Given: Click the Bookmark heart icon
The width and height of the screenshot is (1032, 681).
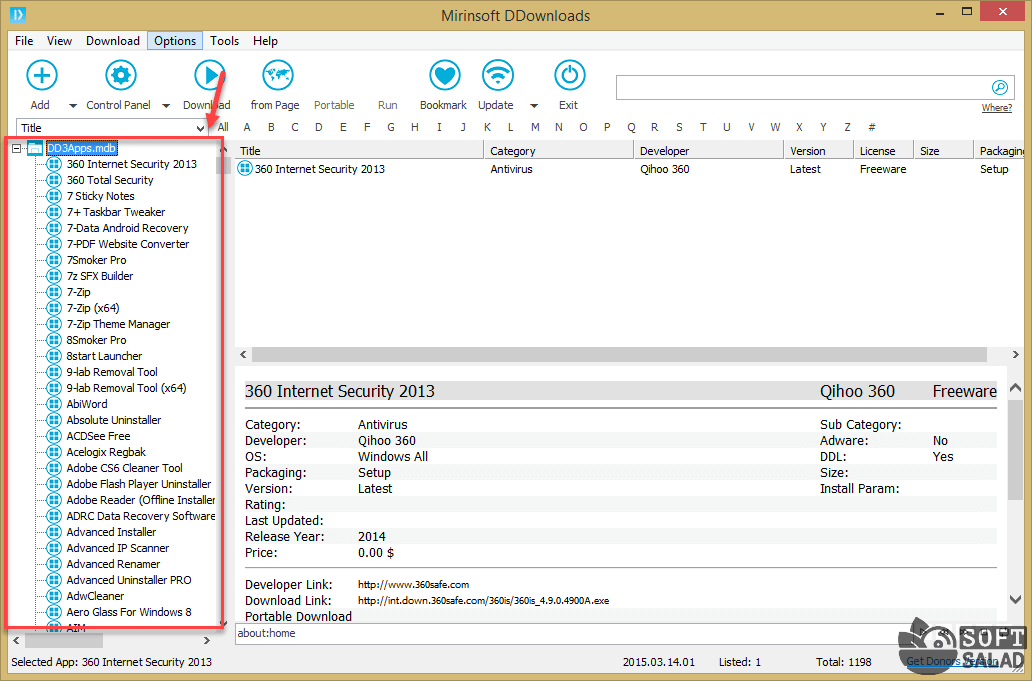Looking at the screenshot, I should pyautogui.click(x=443, y=75).
